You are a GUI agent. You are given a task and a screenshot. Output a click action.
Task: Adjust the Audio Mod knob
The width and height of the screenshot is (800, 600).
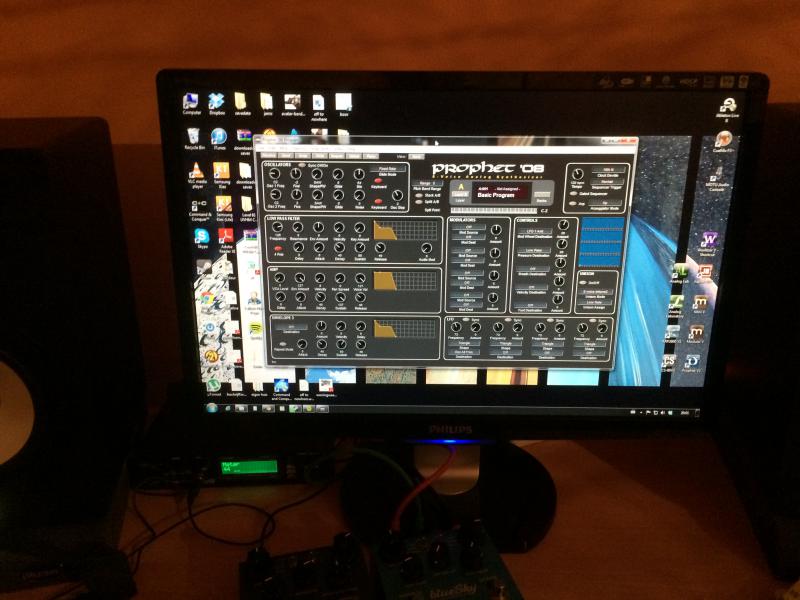coord(426,248)
